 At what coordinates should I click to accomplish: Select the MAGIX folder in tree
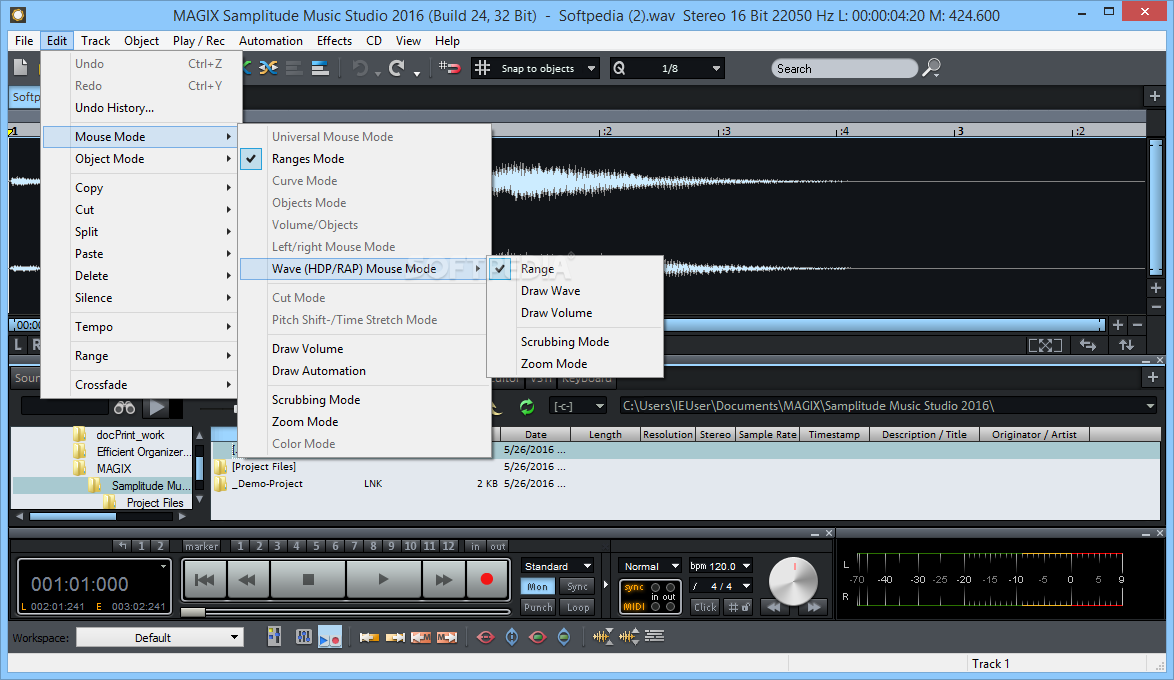114,469
